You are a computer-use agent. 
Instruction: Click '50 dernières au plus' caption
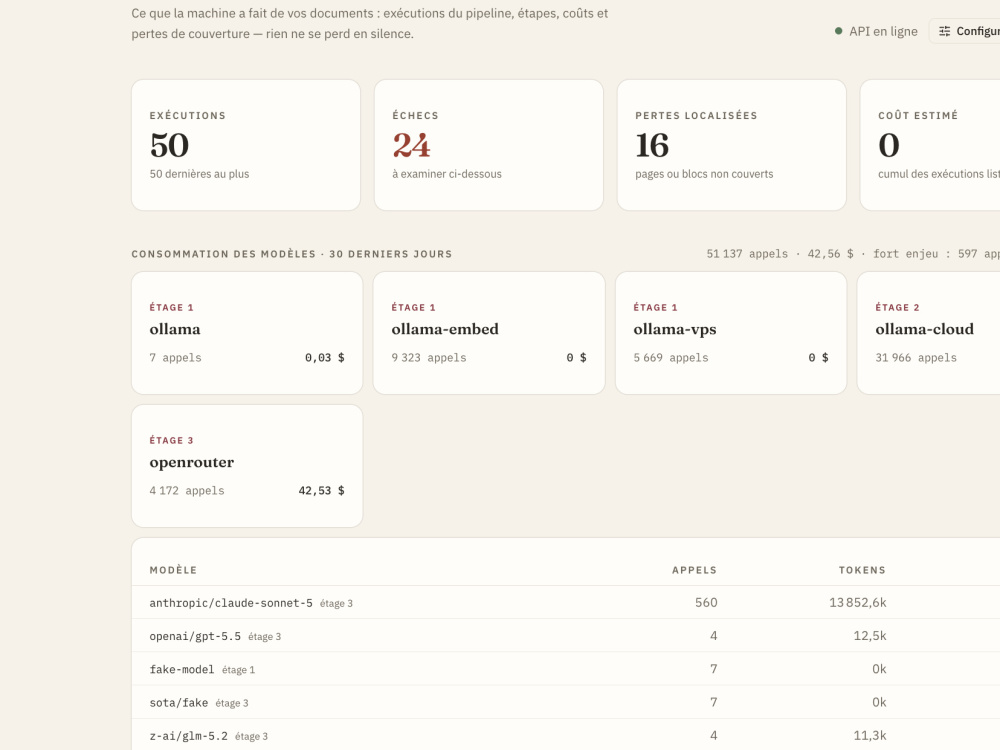pyautogui.click(x=199, y=174)
